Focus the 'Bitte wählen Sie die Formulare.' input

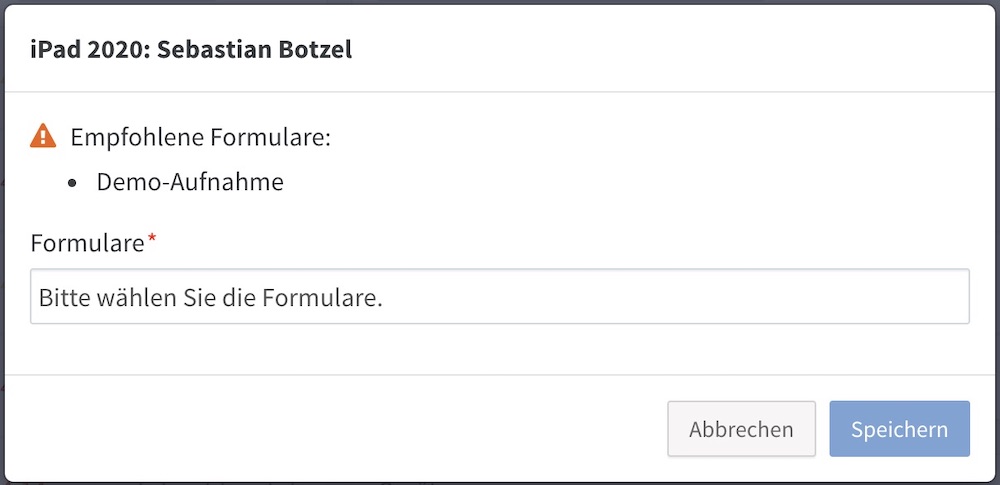pyautogui.click(x=500, y=296)
